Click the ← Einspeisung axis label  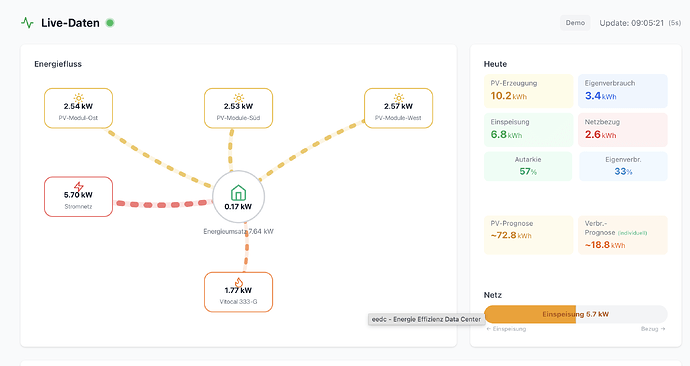(x=506, y=329)
